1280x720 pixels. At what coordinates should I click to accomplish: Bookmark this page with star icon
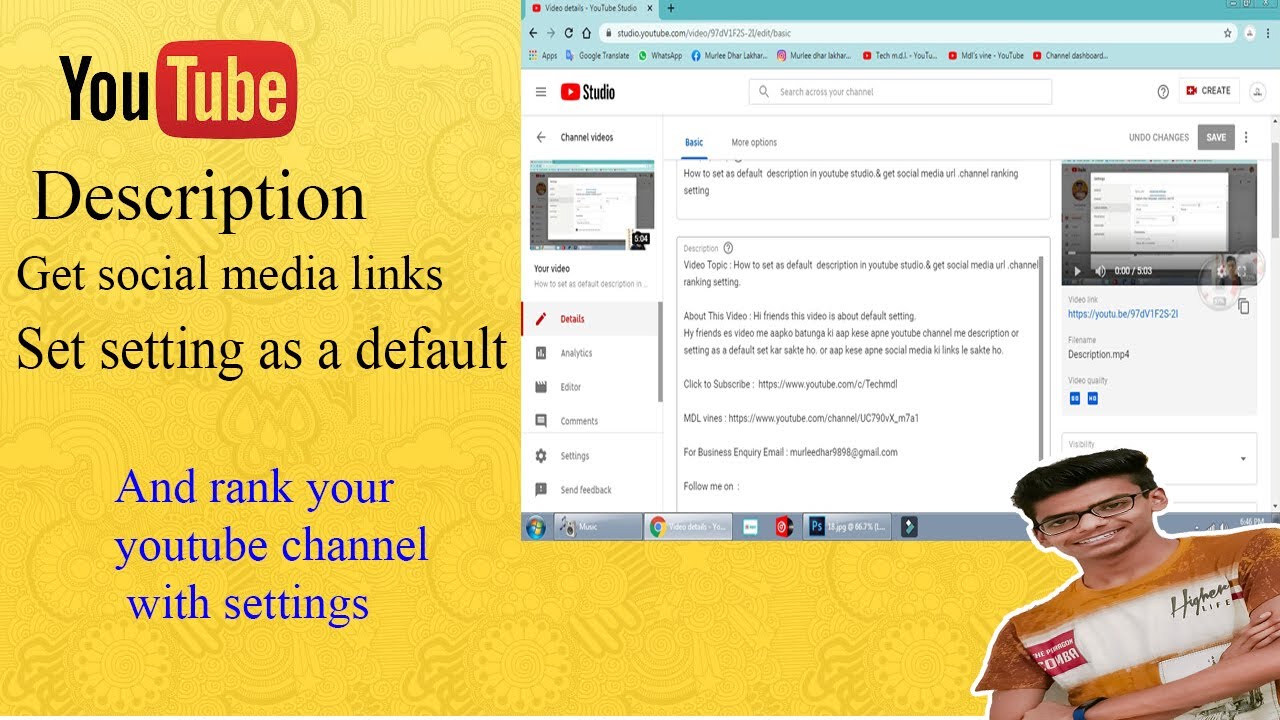coord(1228,33)
